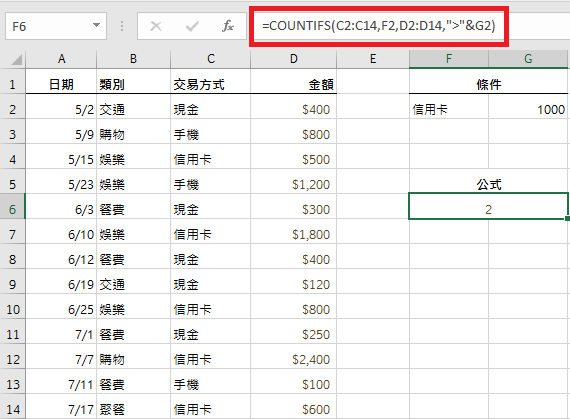Select row 12 header
Viewport: 570px width, 419px height.
(x=13, y=359)
